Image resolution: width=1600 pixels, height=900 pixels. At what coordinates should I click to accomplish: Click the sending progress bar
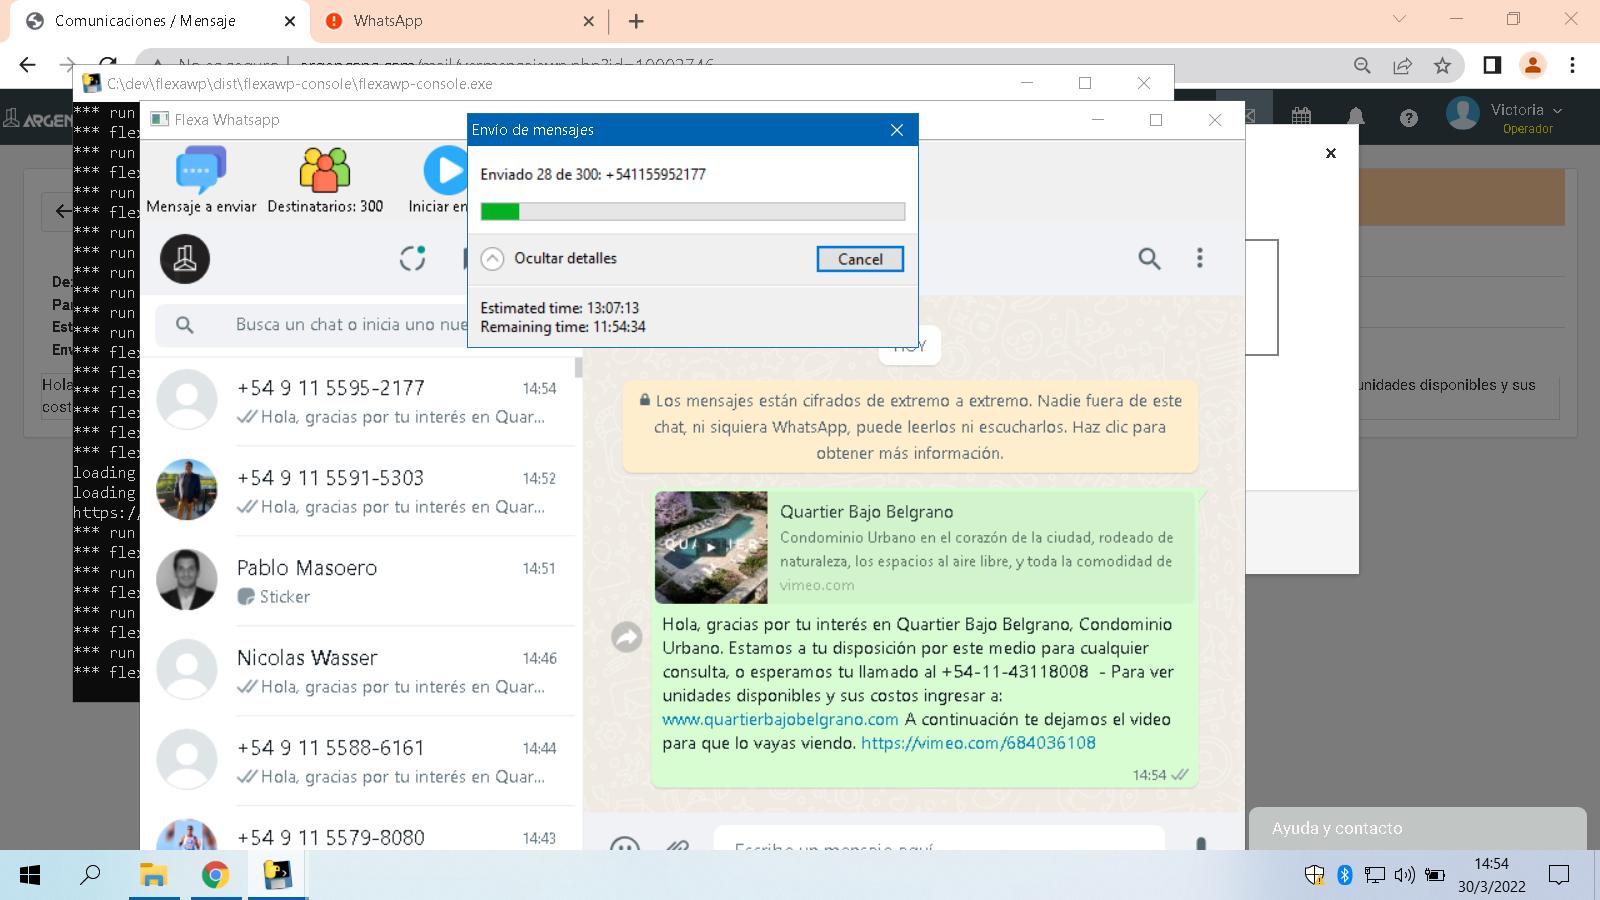693,211
